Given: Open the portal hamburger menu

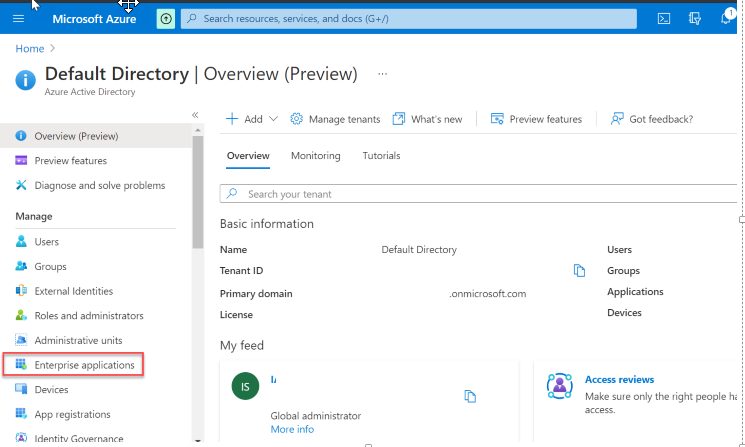Looking at the screenshot, I should pos(18,19).
